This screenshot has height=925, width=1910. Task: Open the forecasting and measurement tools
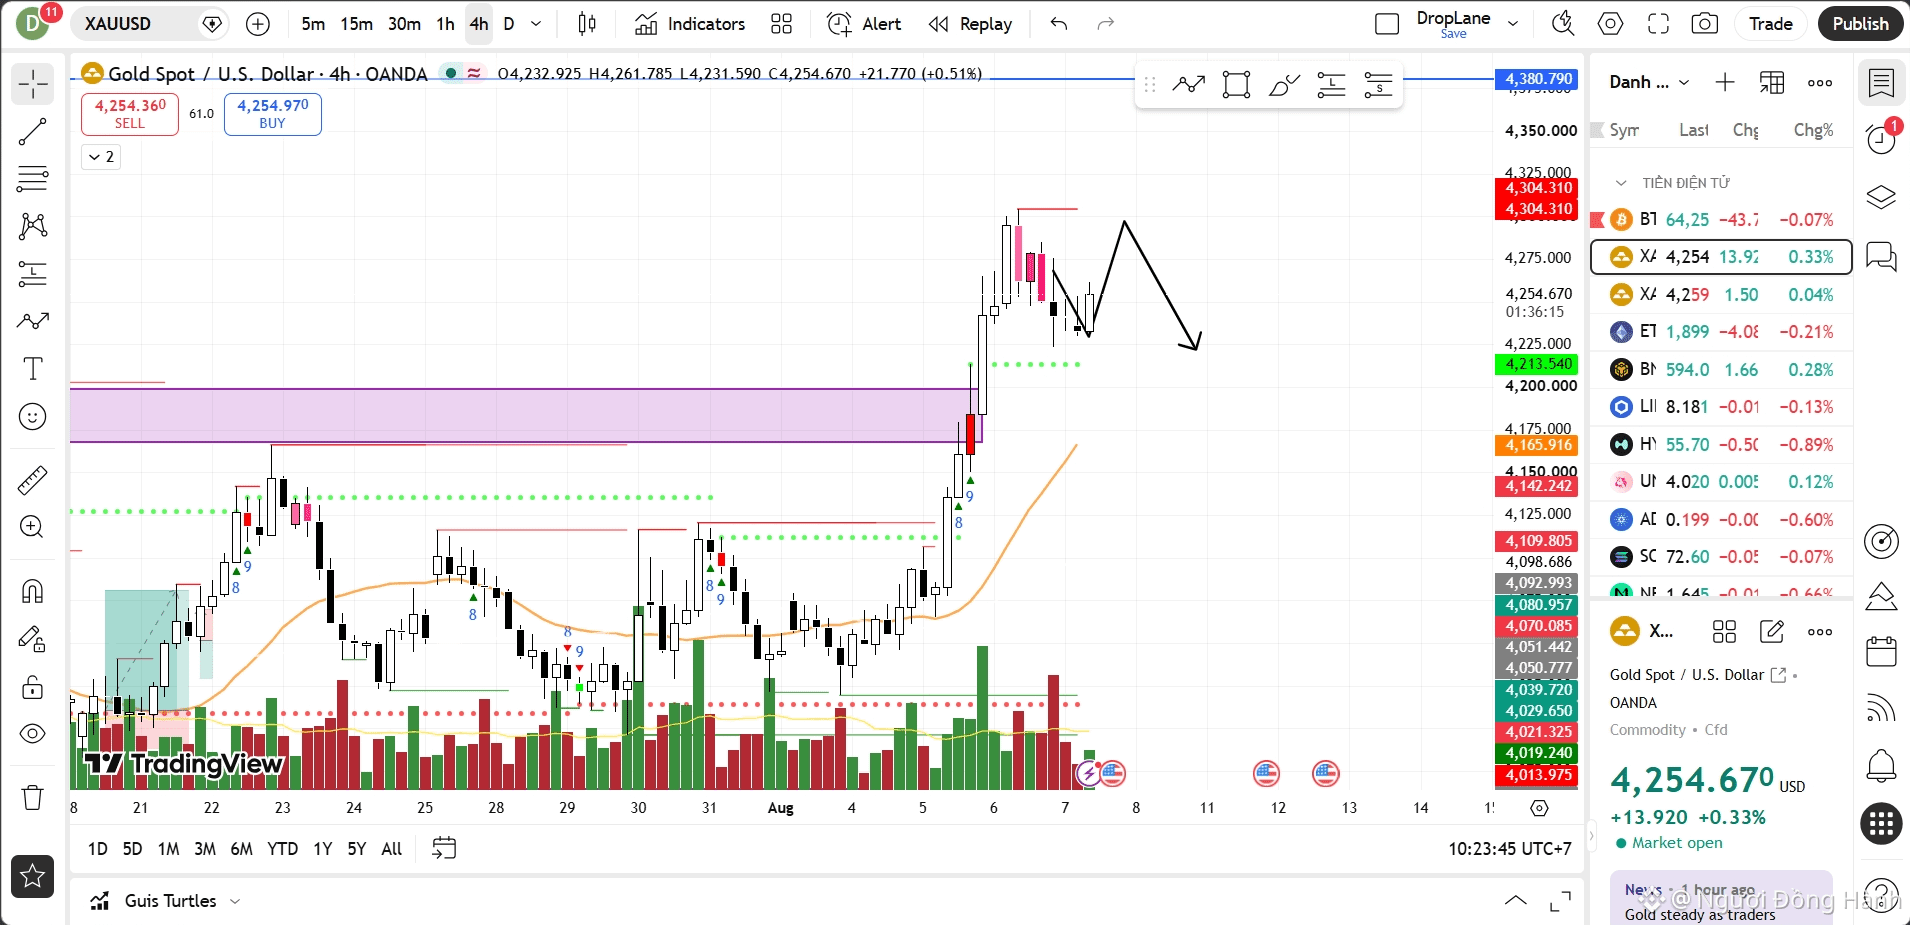pos(33,273)
